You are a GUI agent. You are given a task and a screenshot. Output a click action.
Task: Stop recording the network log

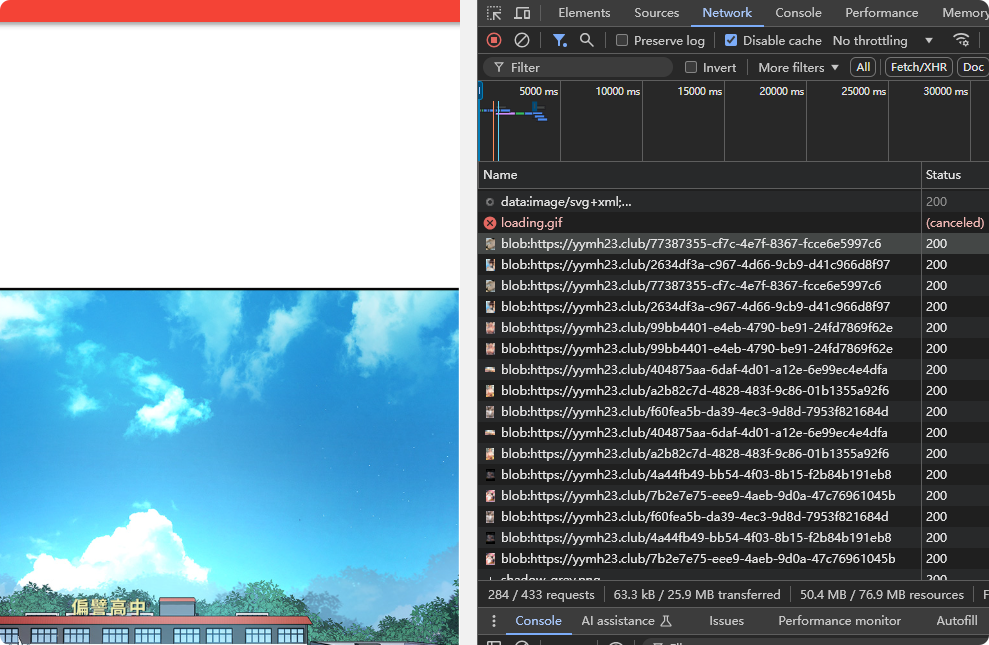click(x=494, y=40)
